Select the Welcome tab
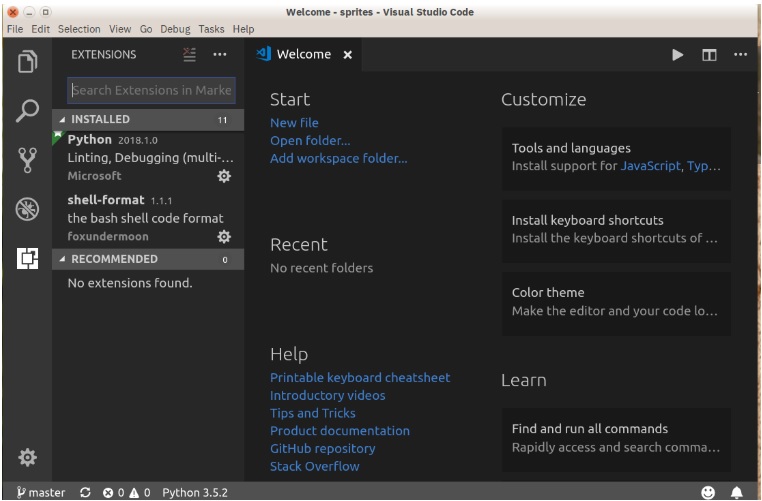 (303, 54)
